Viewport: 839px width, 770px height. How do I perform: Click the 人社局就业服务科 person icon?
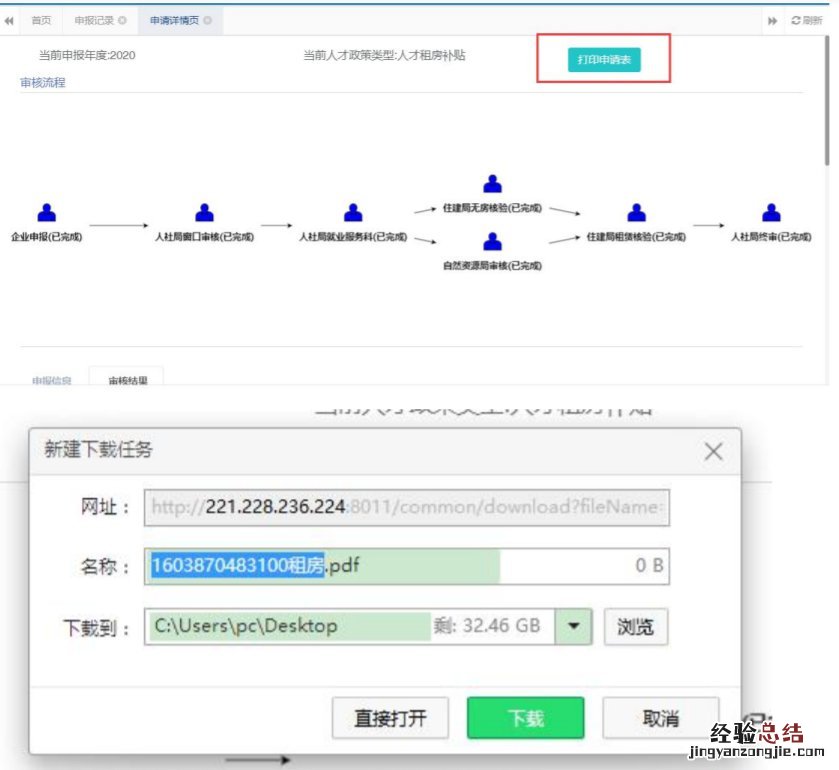point(353,213)
